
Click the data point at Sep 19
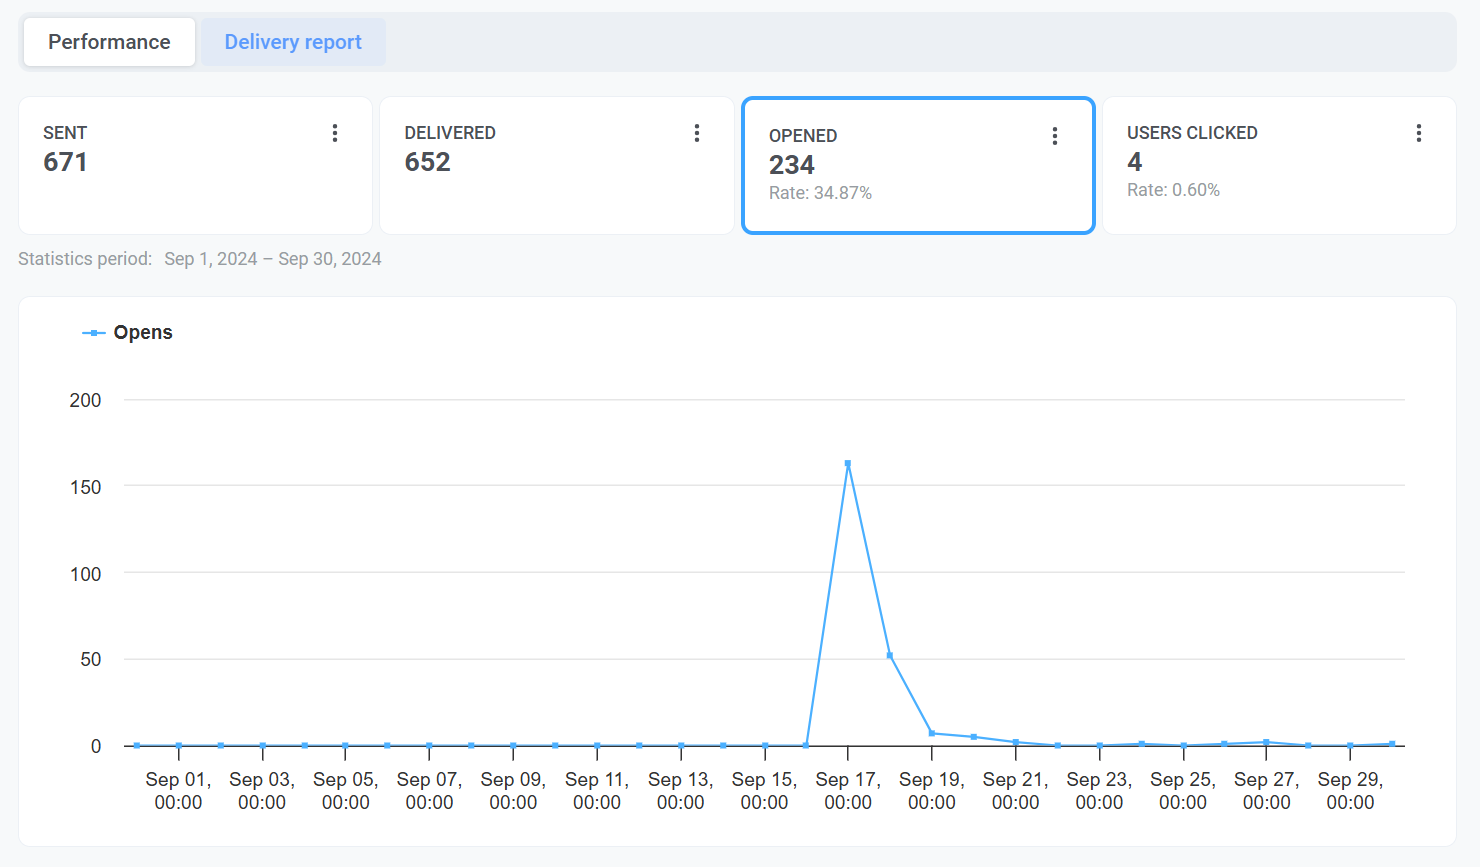point(932,734)
